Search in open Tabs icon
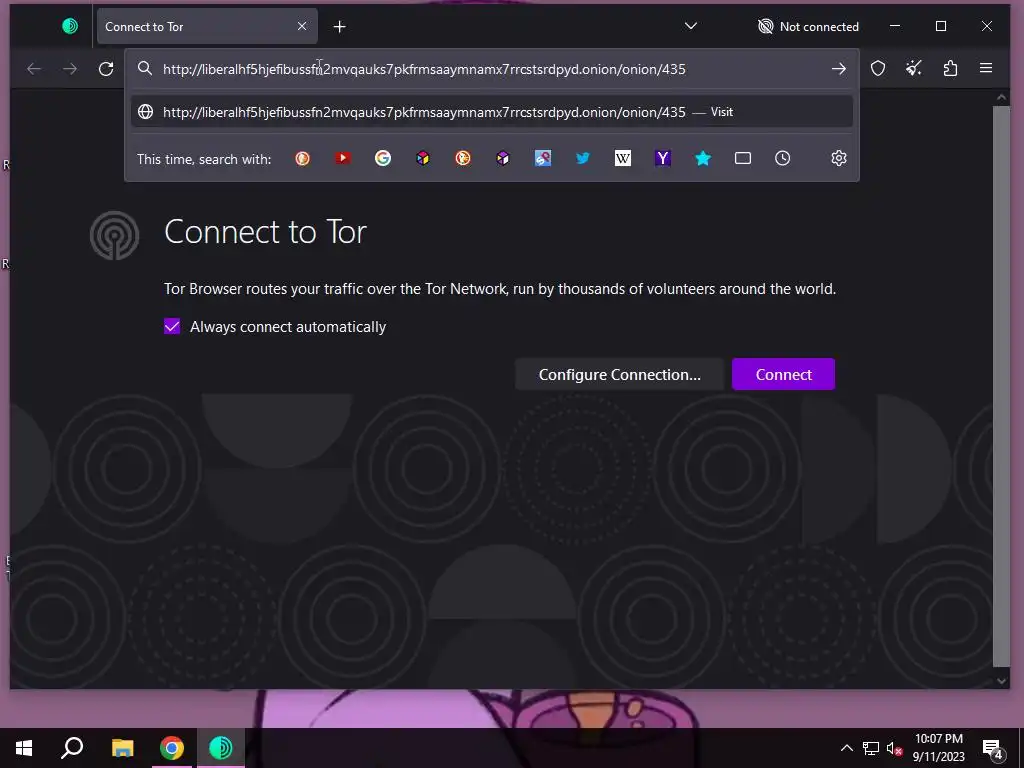 [x=743, y=158]
